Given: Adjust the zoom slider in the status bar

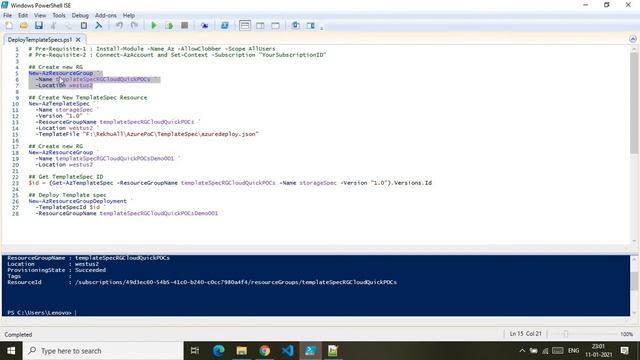Looking at the screenshot, I should [565, 334].
